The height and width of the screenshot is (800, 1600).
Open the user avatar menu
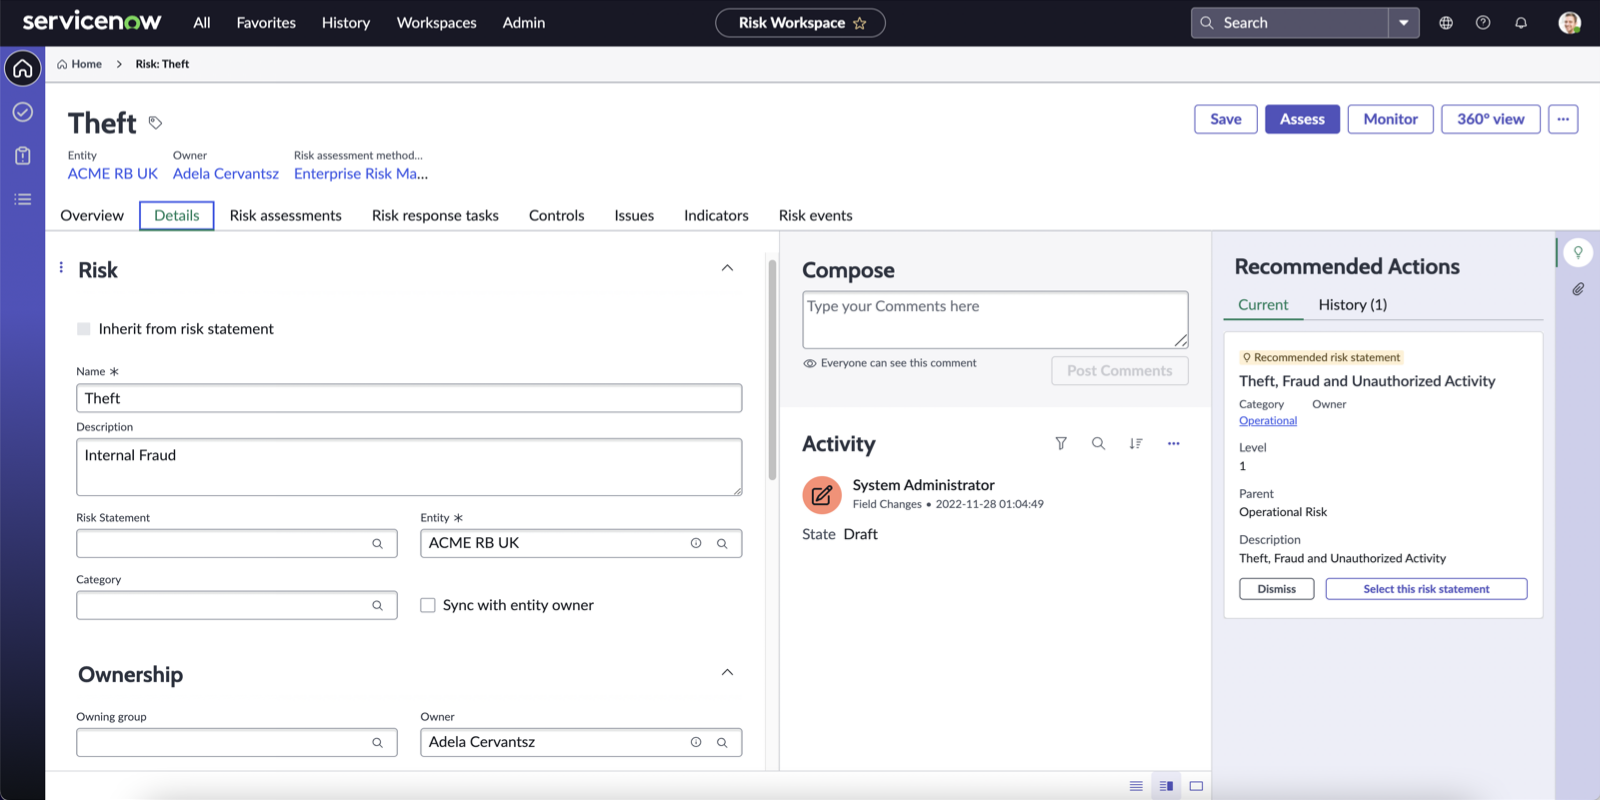pyautogui.click(x=1570, y=23)
